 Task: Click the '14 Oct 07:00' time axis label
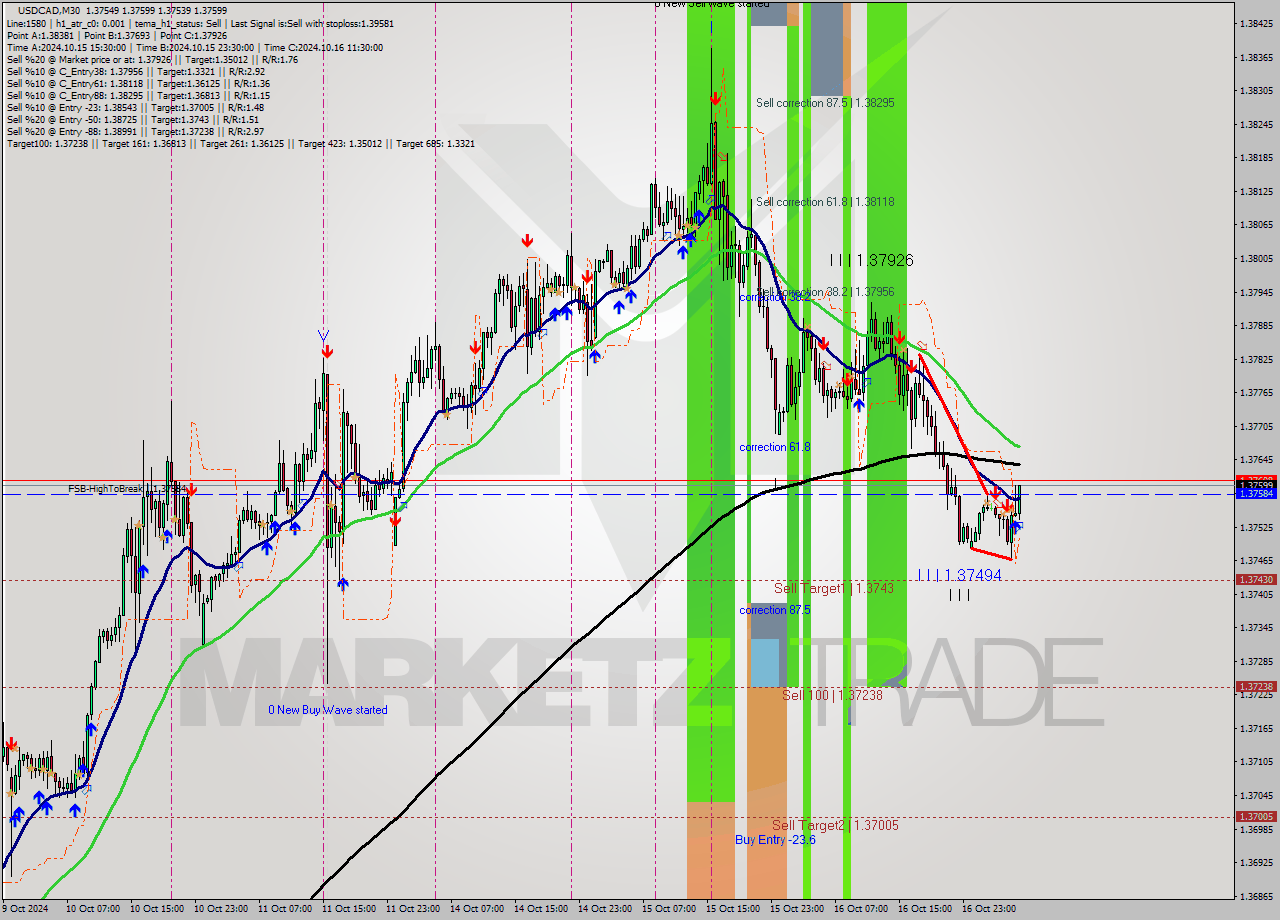pyautogui.click(x=477, y=909)
